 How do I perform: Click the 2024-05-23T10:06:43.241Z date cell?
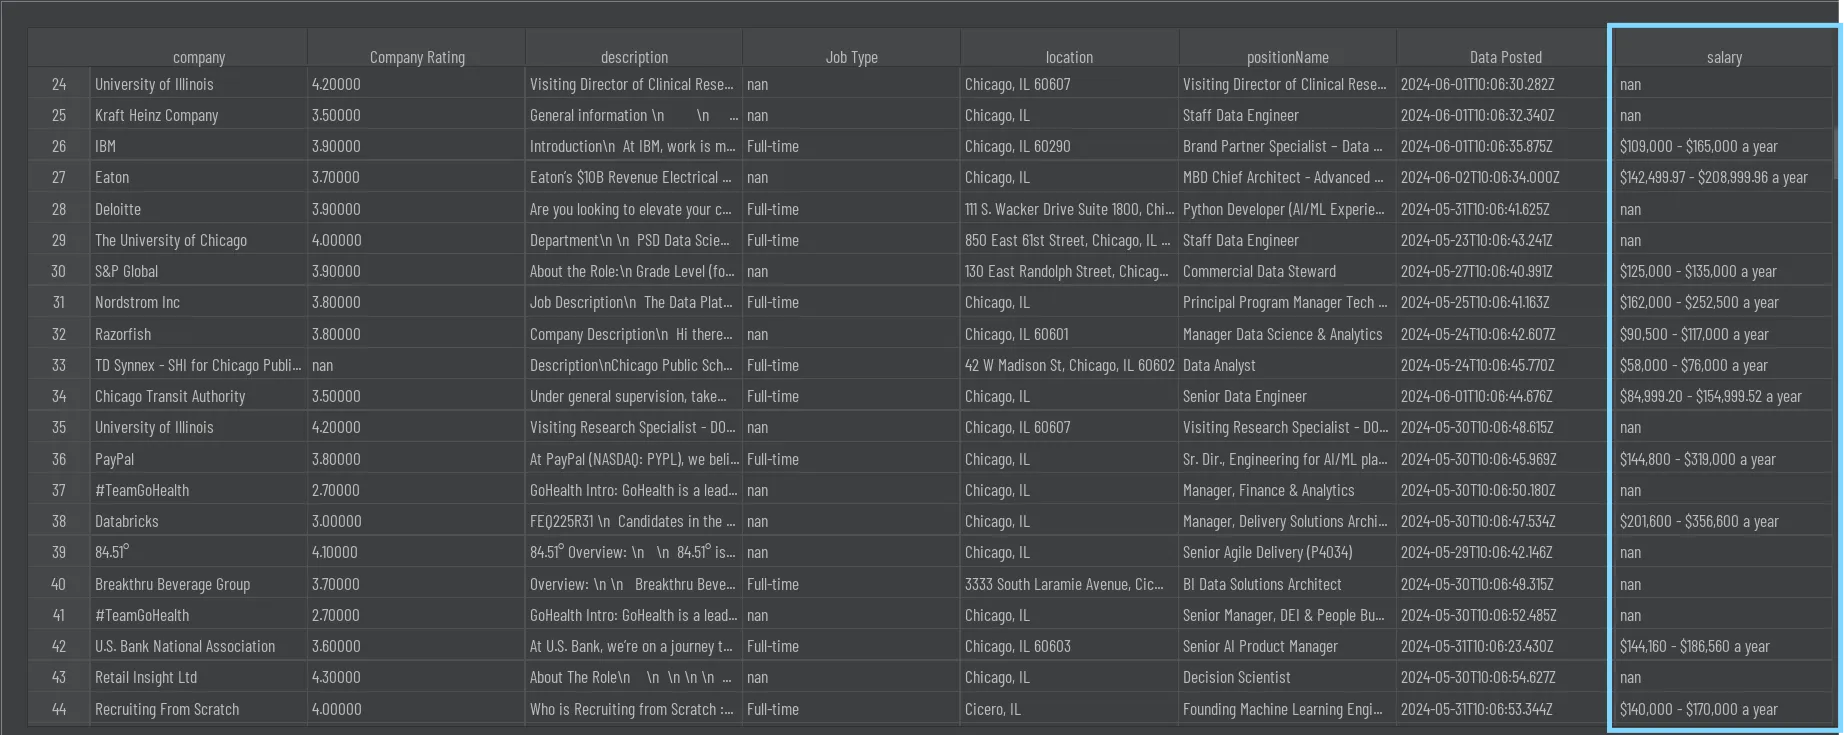[1505, 240]
